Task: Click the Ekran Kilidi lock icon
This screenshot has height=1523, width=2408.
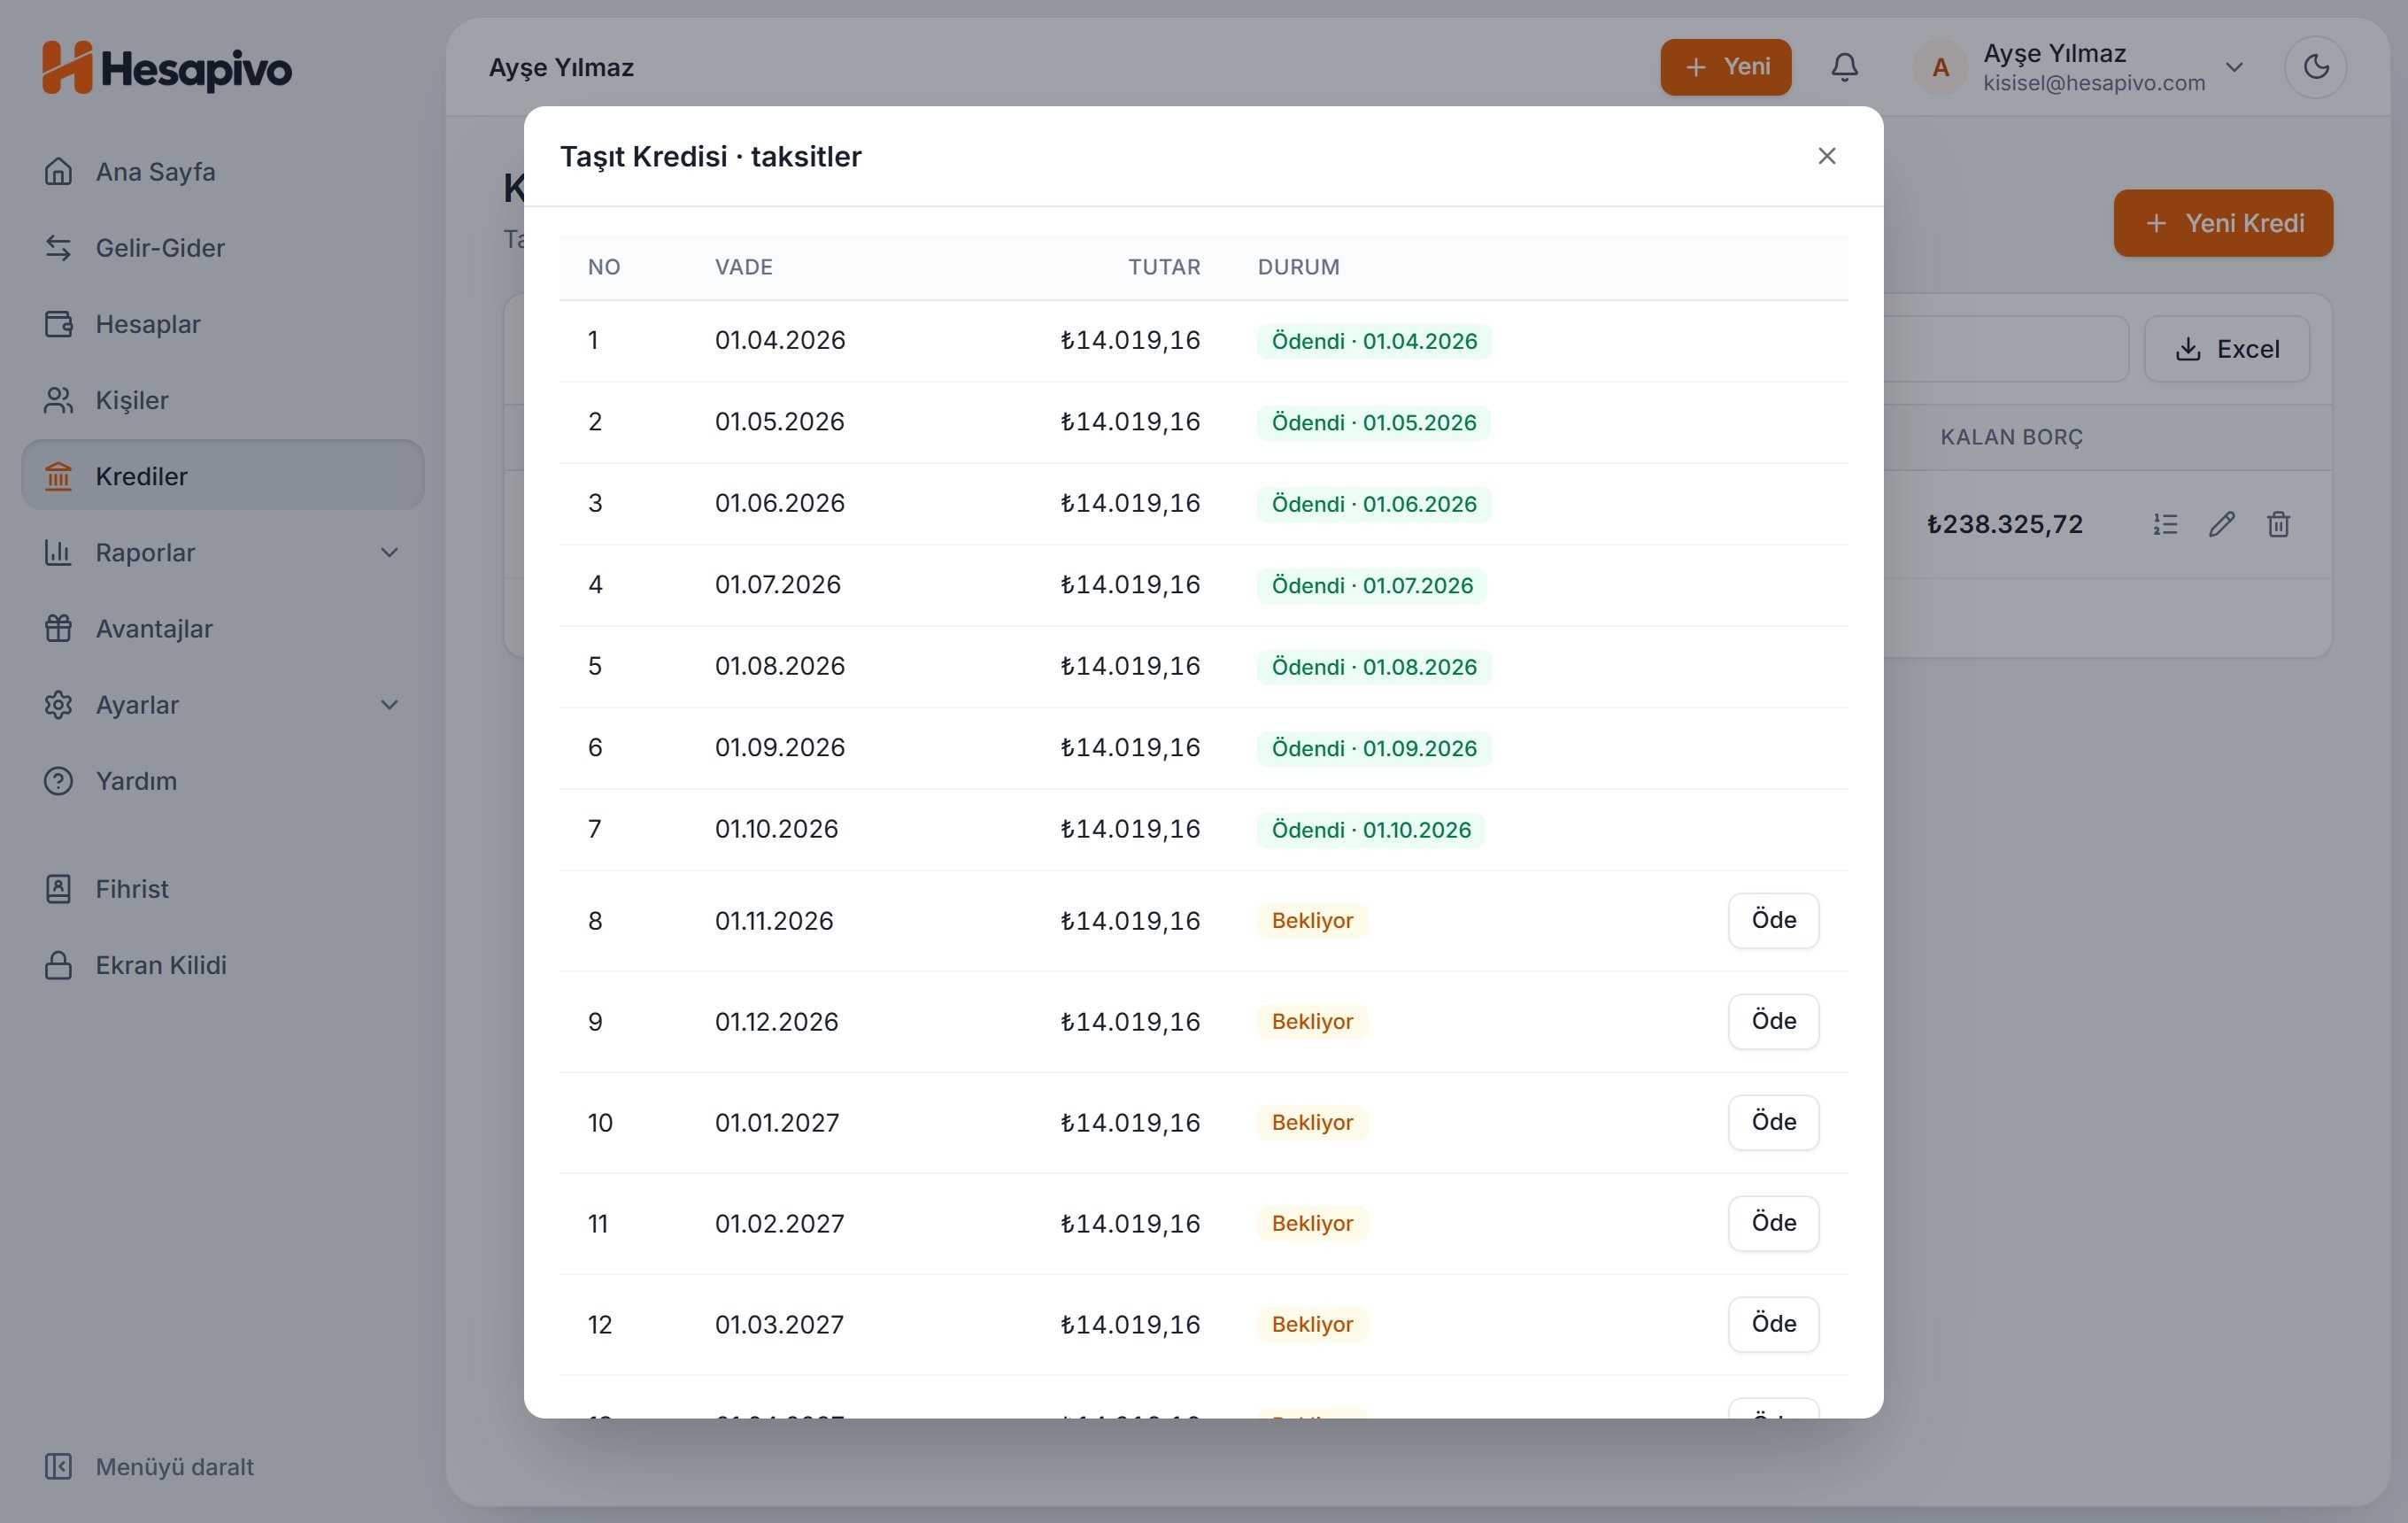Action: (58, 965)
